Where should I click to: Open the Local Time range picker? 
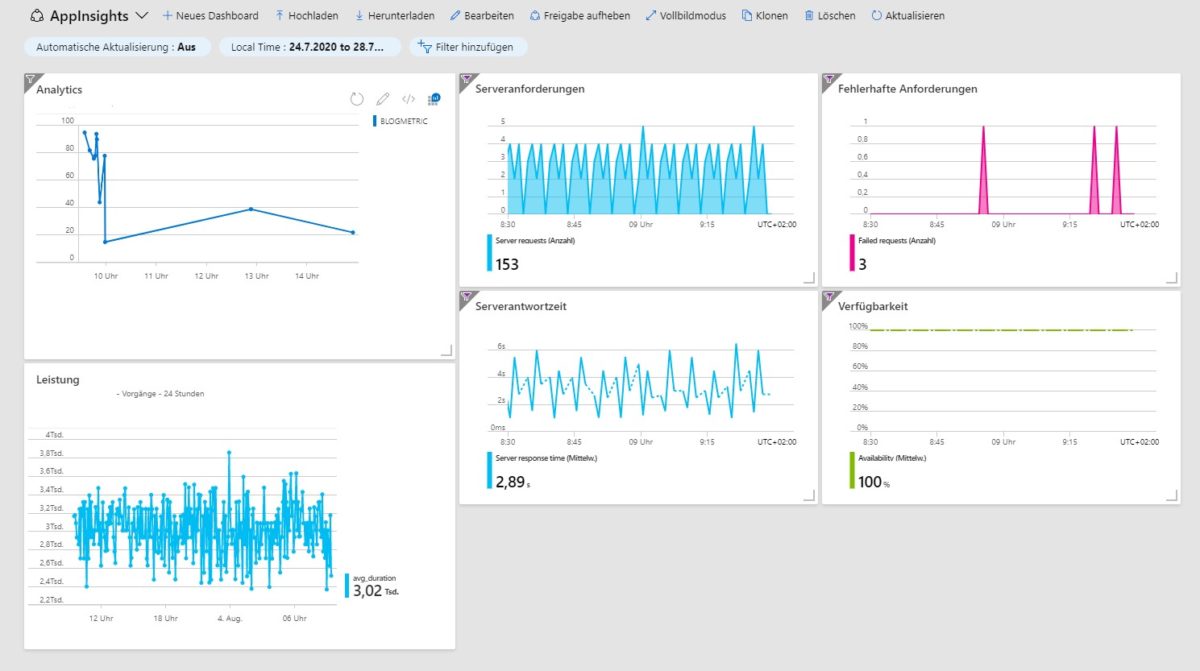309,46
